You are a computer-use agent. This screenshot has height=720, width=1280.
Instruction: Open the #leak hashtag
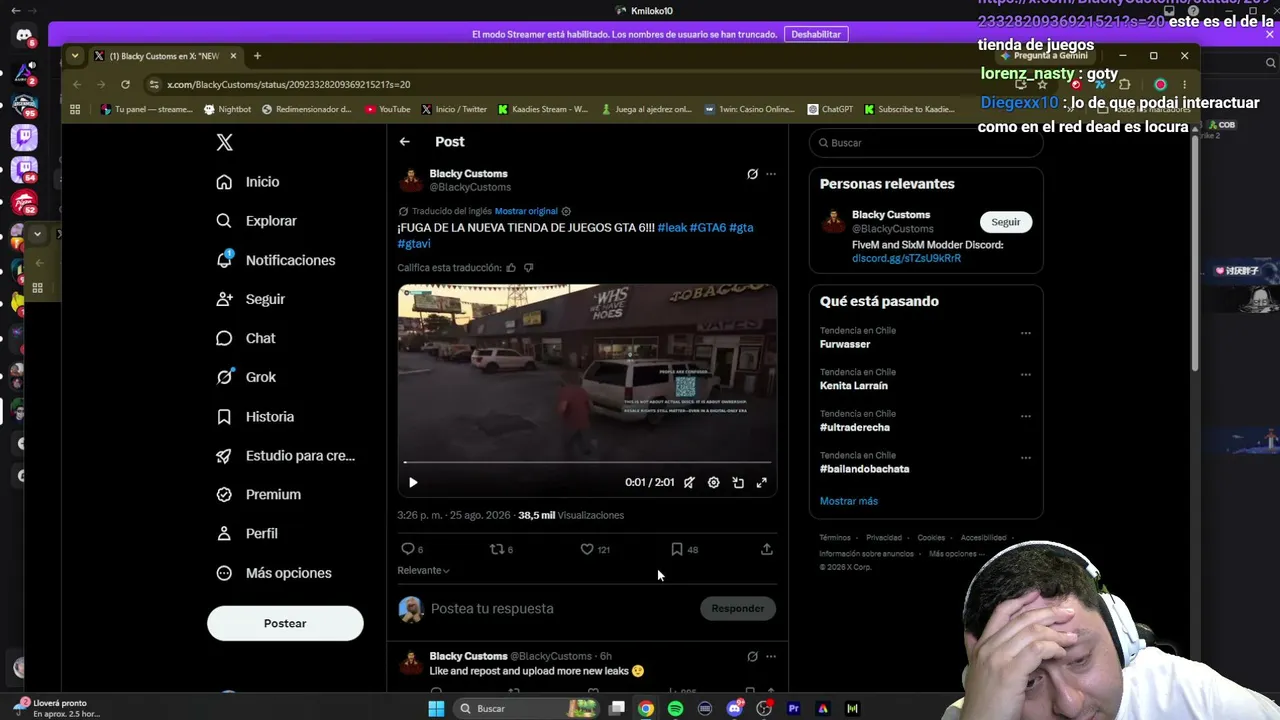coord(672,228)
